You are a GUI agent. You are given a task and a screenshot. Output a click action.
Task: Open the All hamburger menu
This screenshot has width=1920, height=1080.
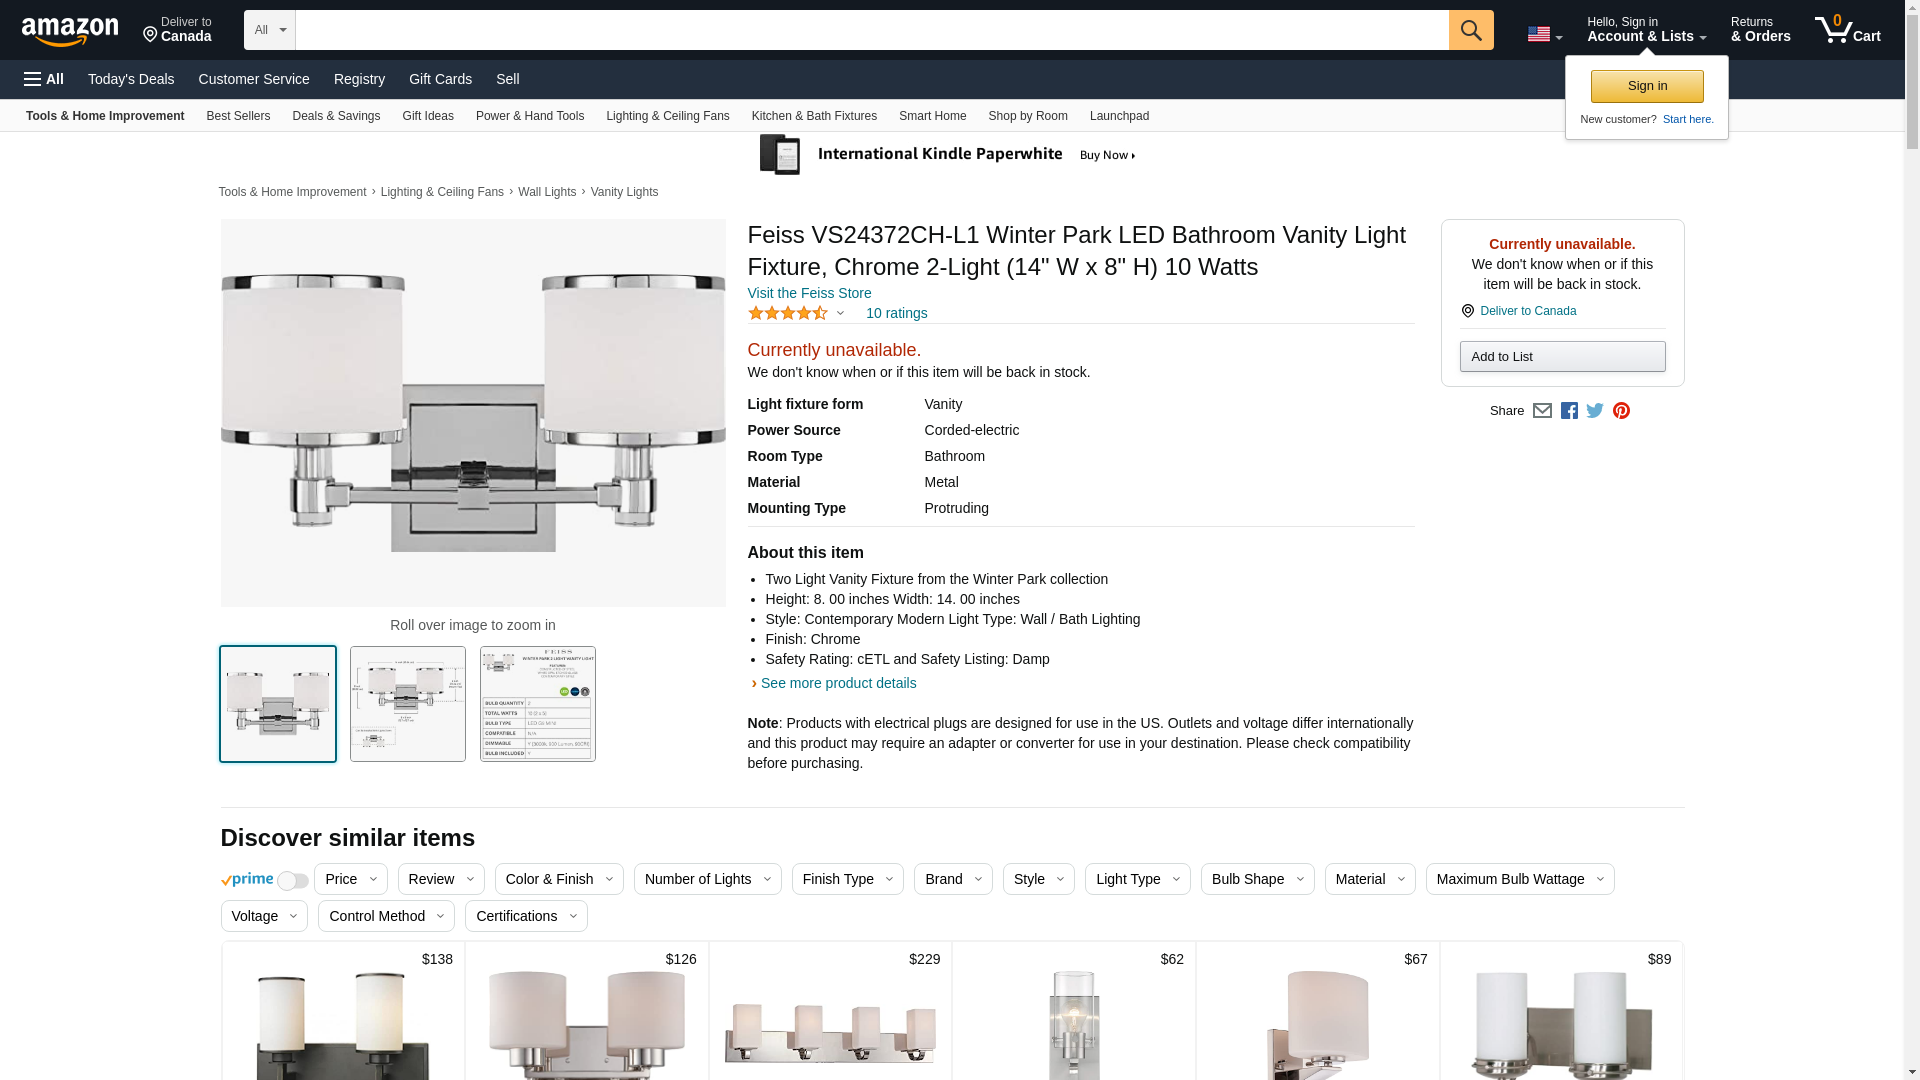point(44,79)
